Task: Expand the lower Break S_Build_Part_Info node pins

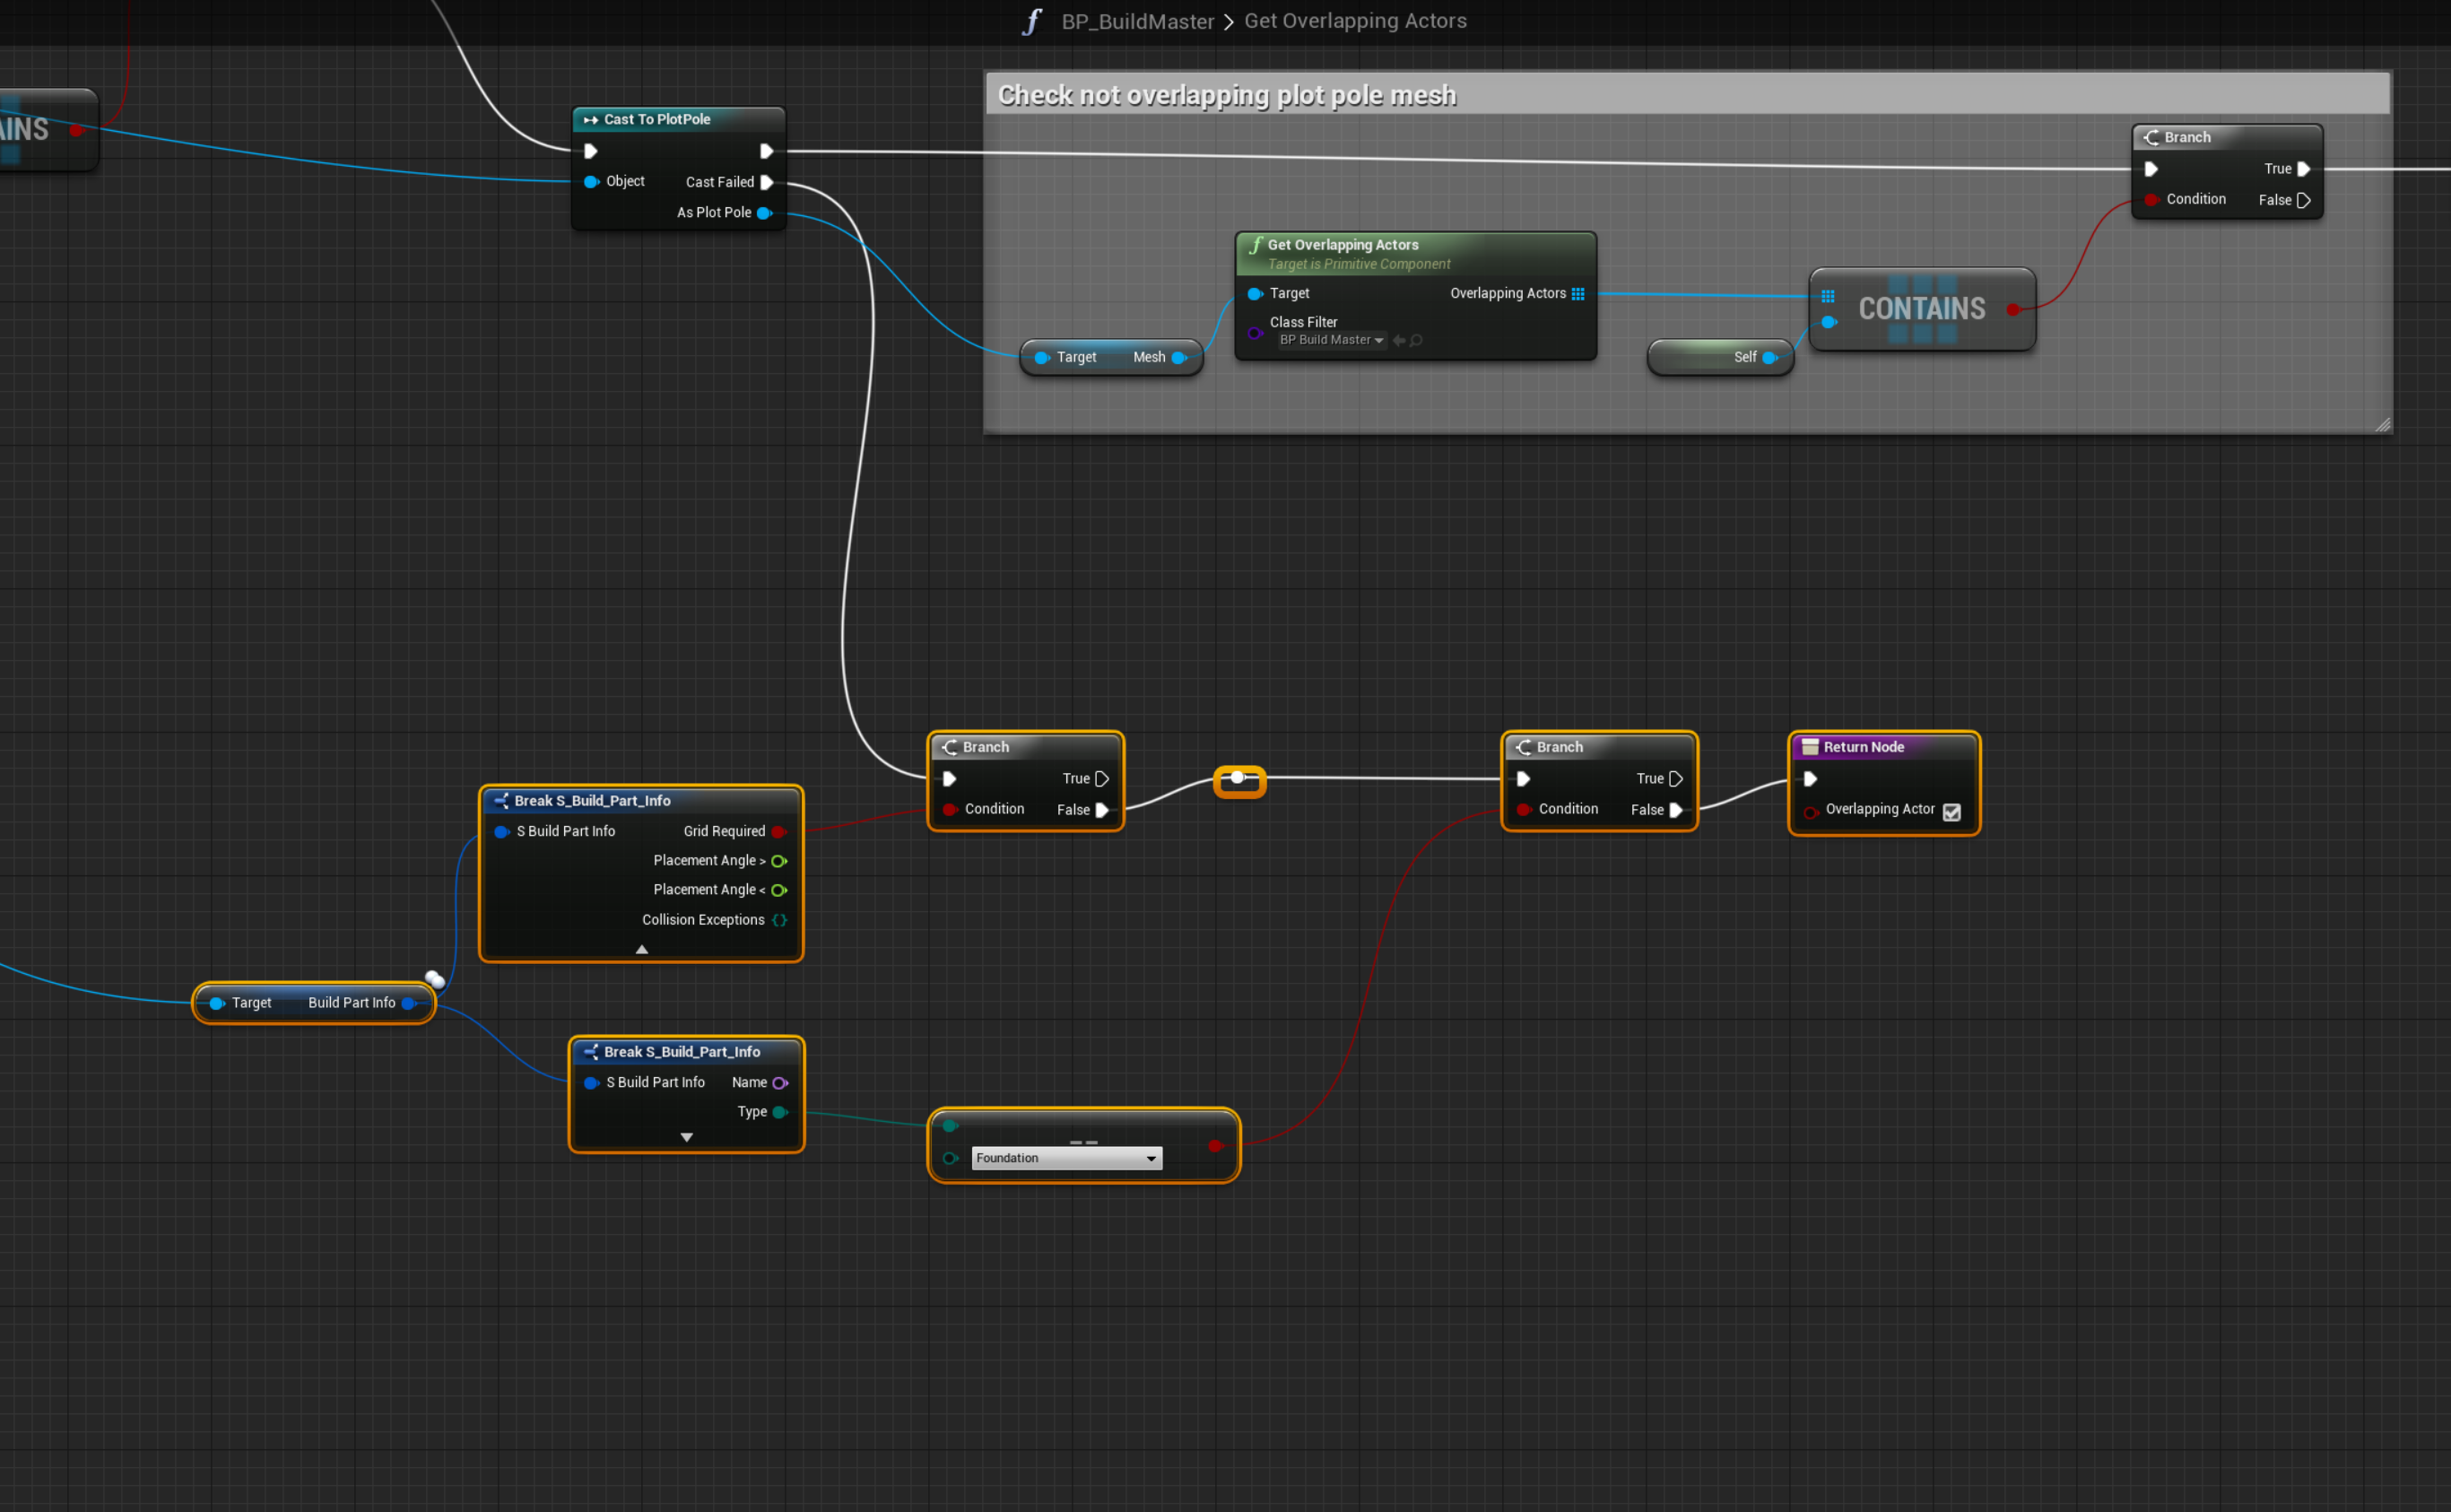Action: [686, 1137]
